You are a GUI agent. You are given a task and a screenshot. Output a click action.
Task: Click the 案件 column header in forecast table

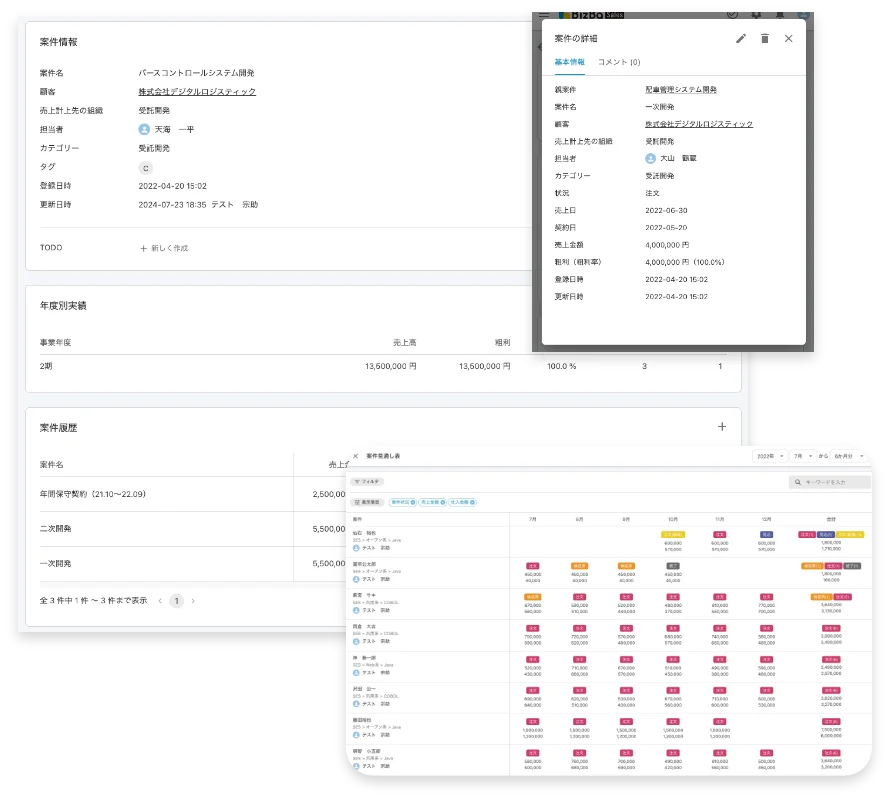[x=357, y=520]
